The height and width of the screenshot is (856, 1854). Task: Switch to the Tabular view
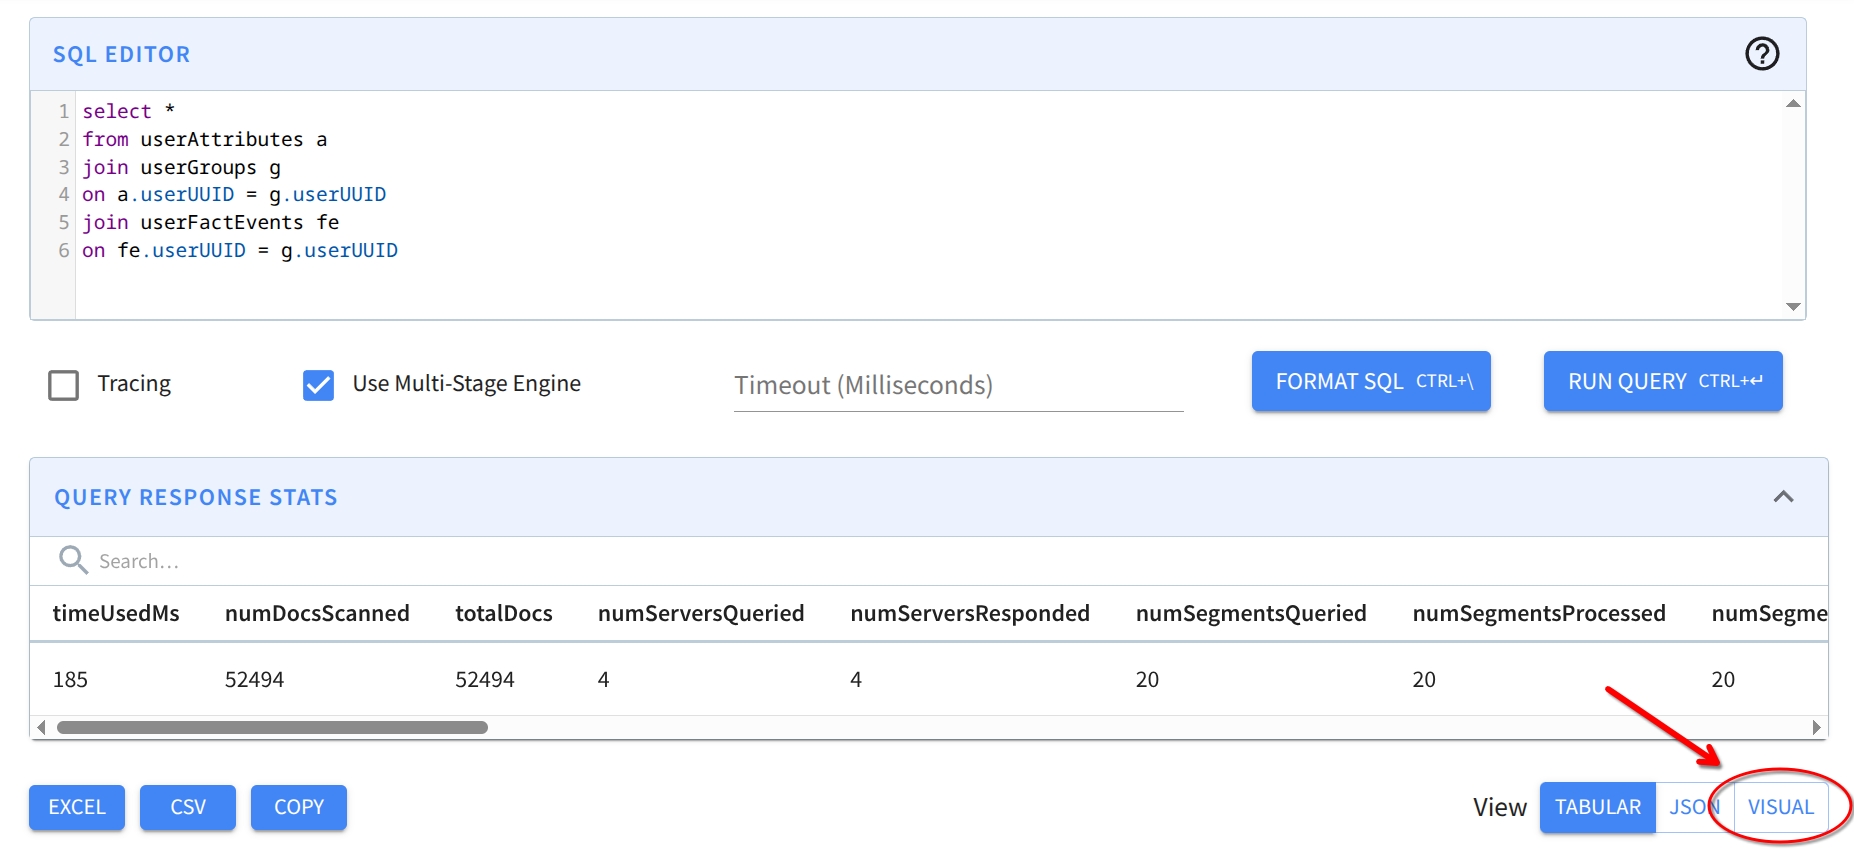pyautogui.click(x=1597, y=807)
